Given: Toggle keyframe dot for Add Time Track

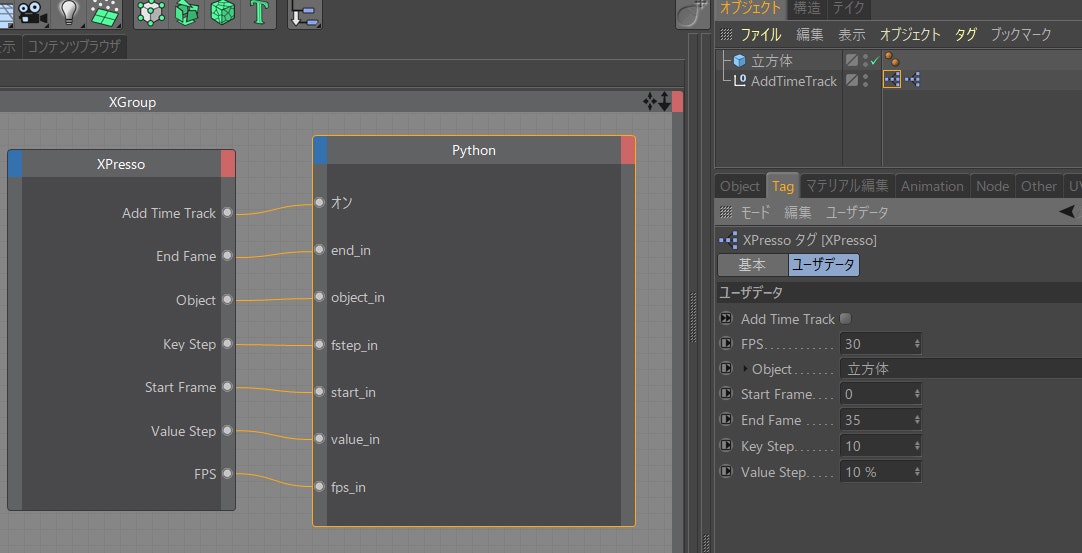Looking at the screenshot, I should tap(725, 319).
